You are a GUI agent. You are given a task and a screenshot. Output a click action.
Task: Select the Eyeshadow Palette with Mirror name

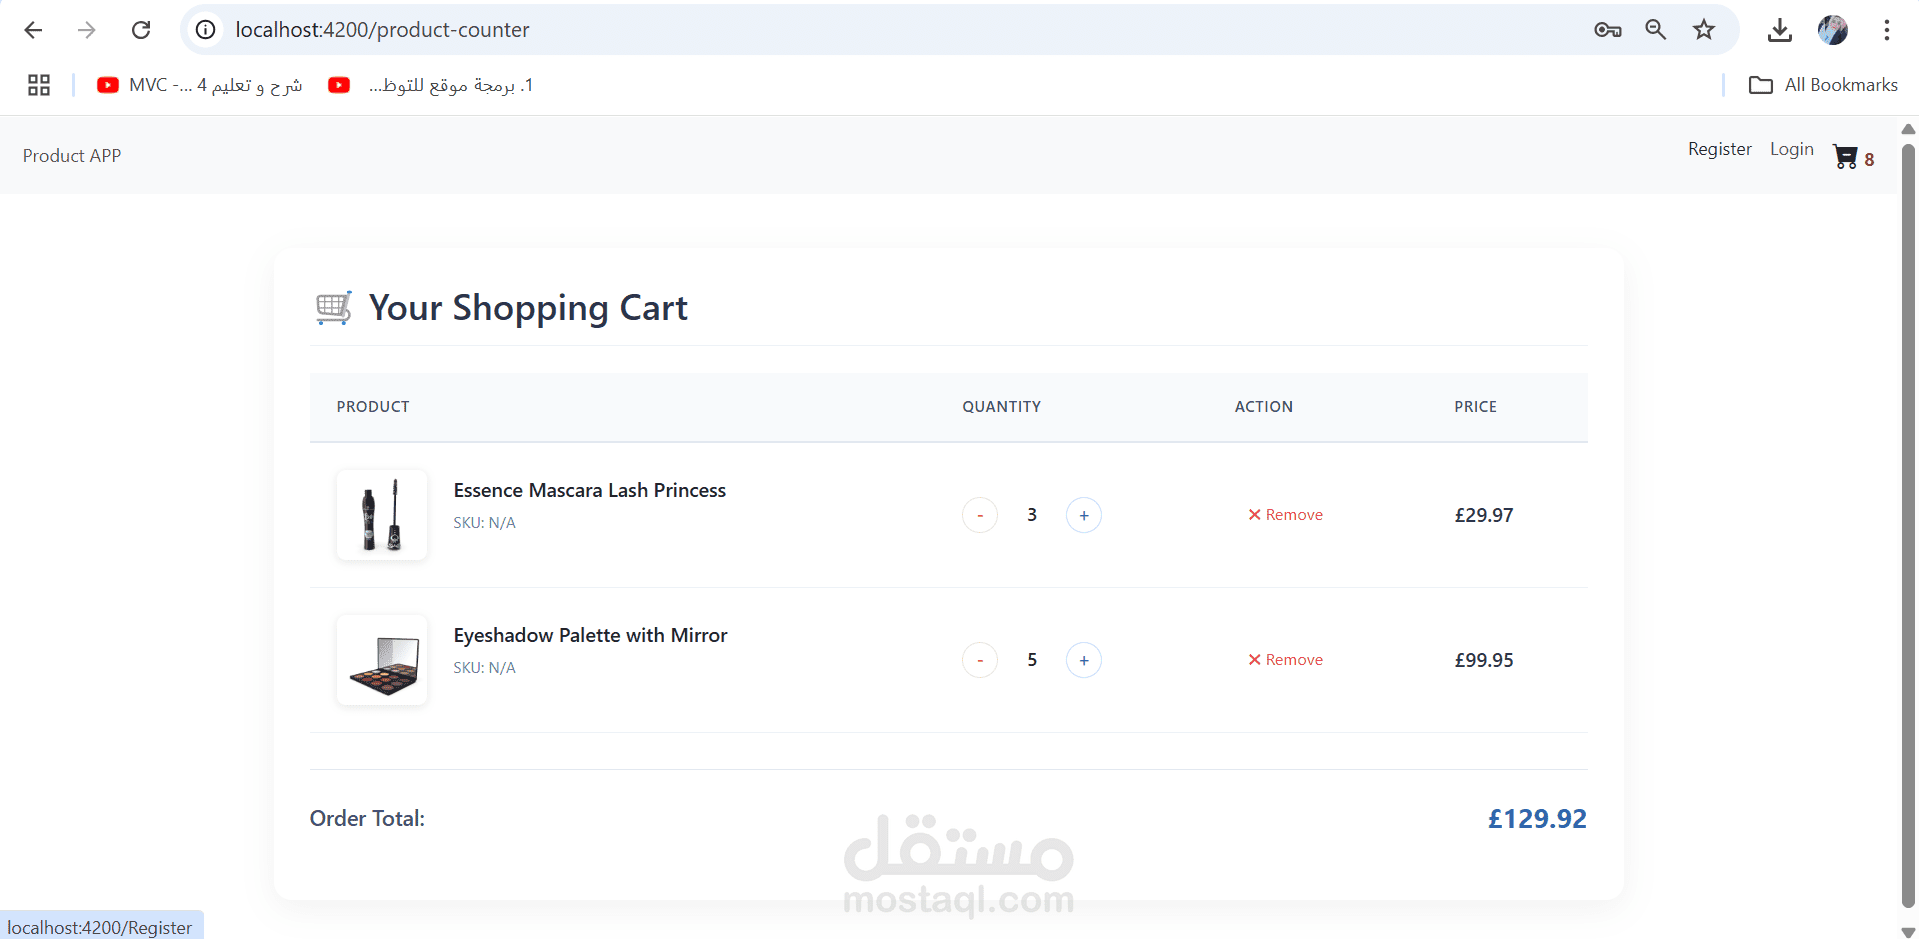tap(591, 635)
